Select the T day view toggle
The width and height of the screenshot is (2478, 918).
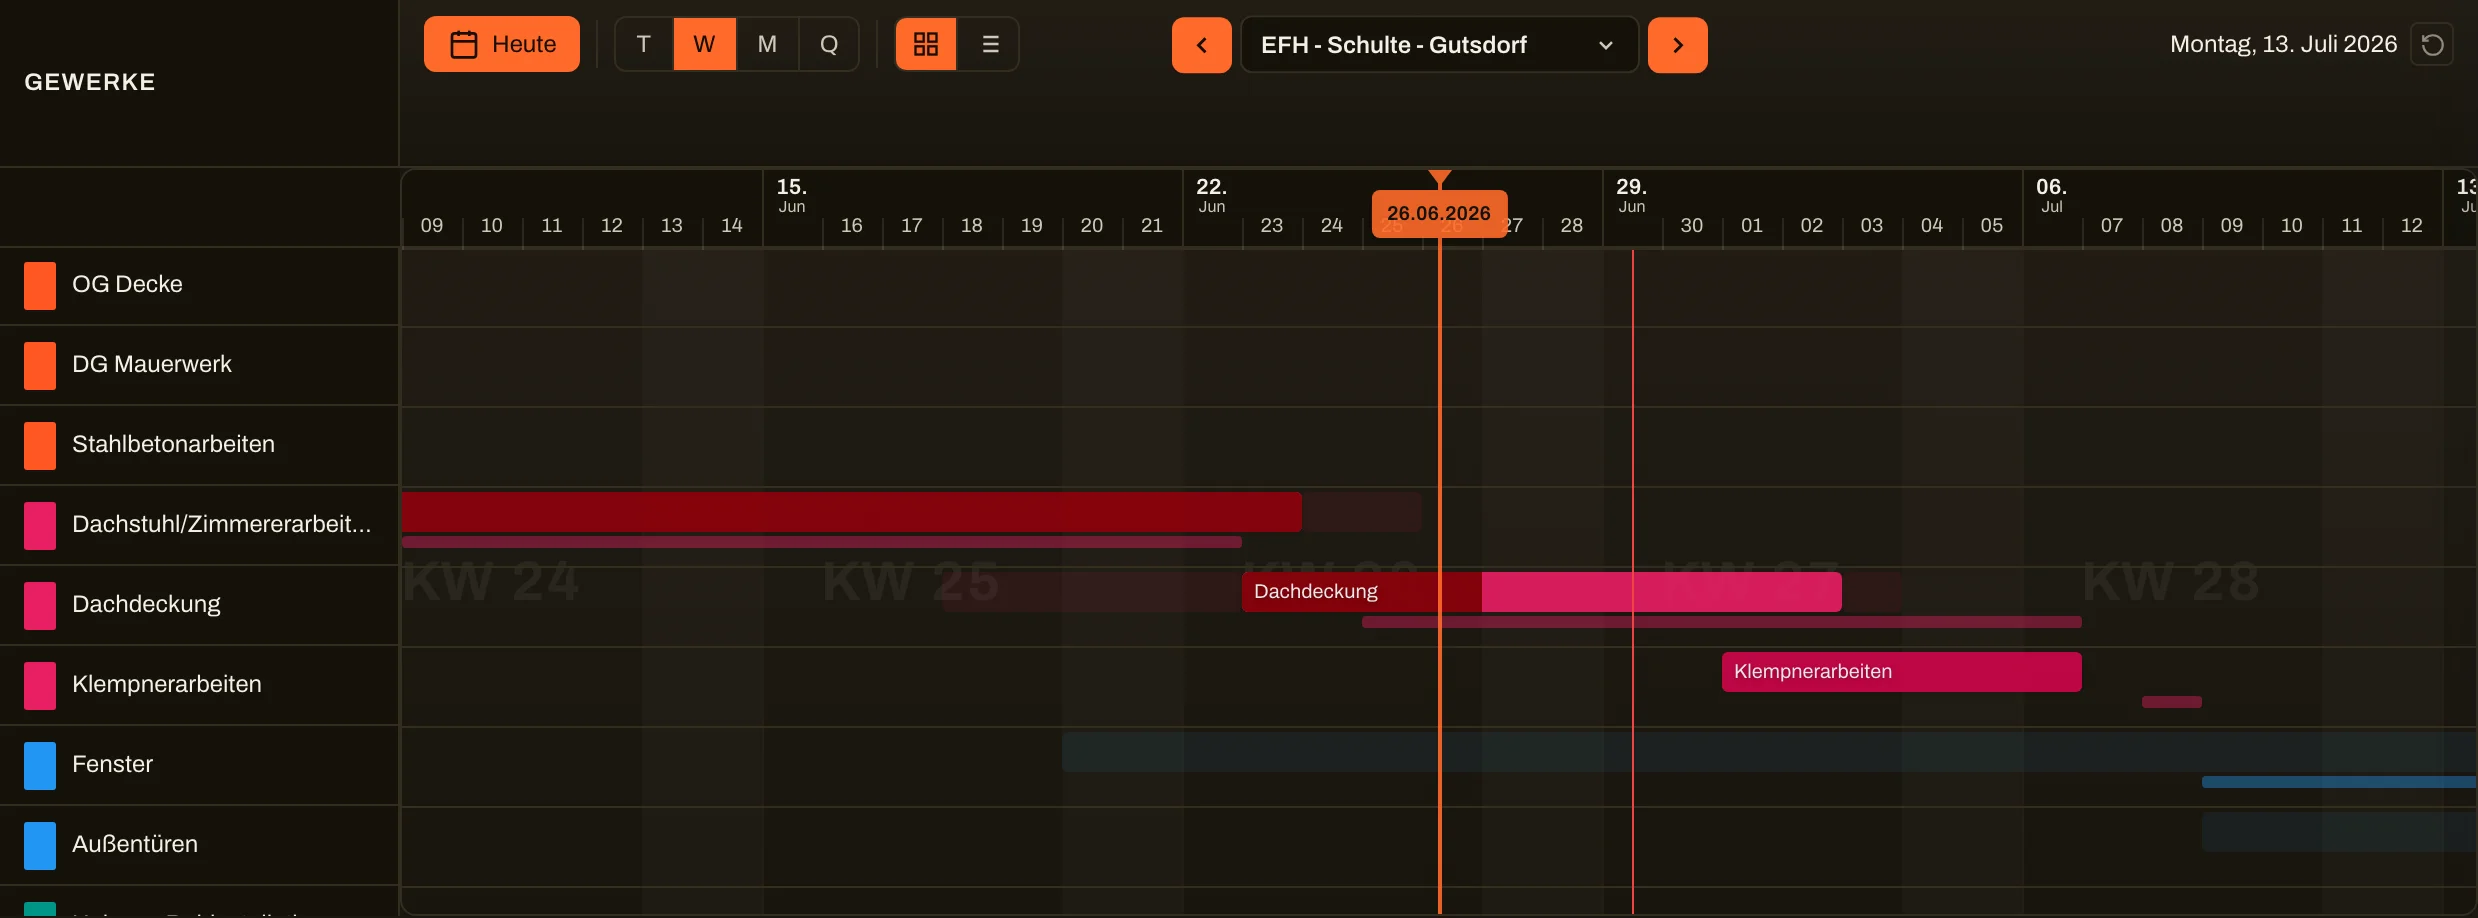[x=644, y=44]
